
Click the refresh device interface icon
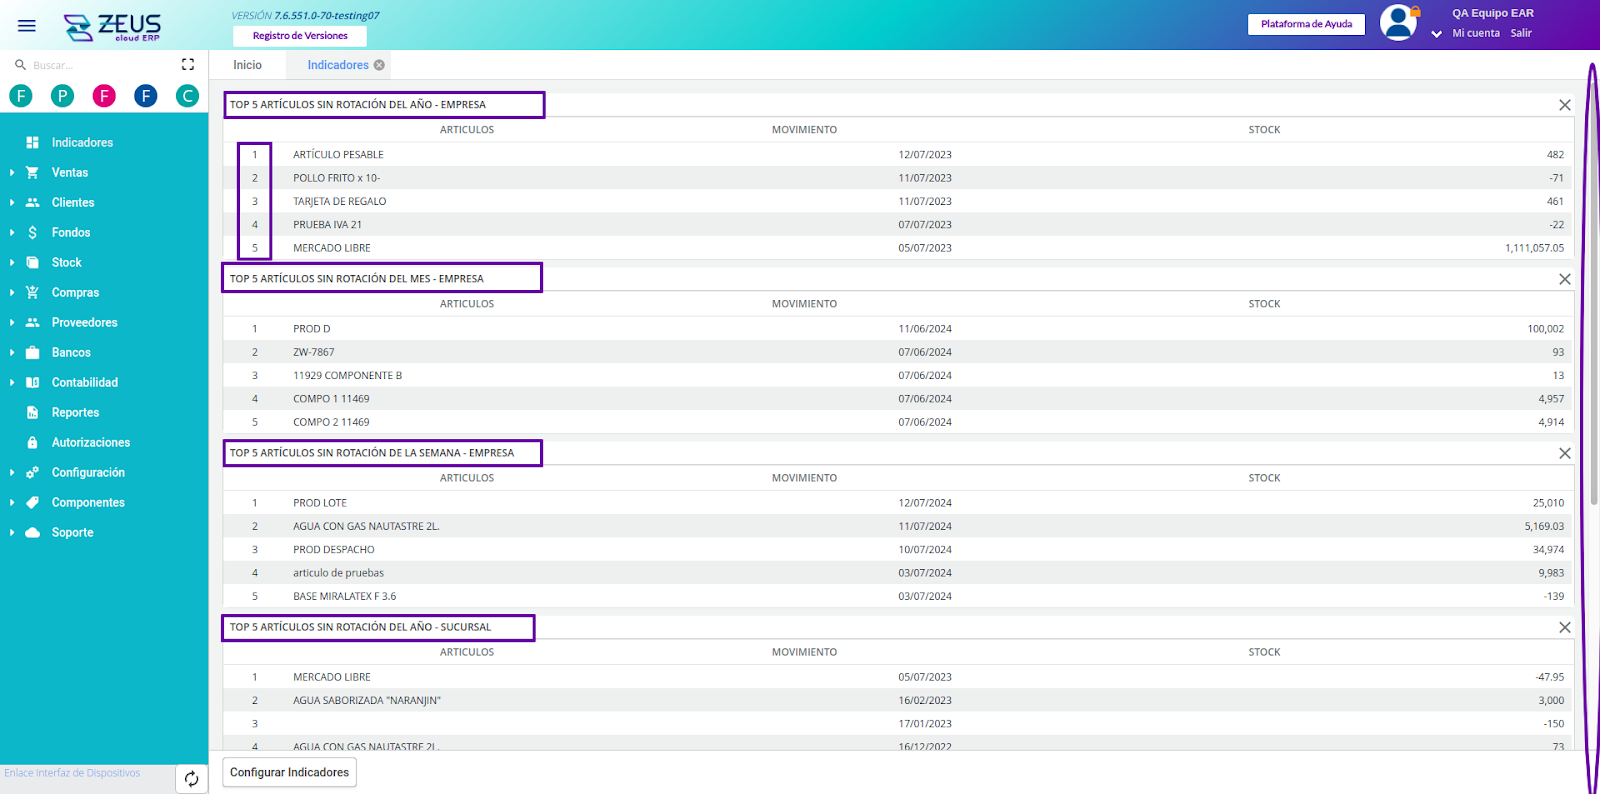pos(191,779)
